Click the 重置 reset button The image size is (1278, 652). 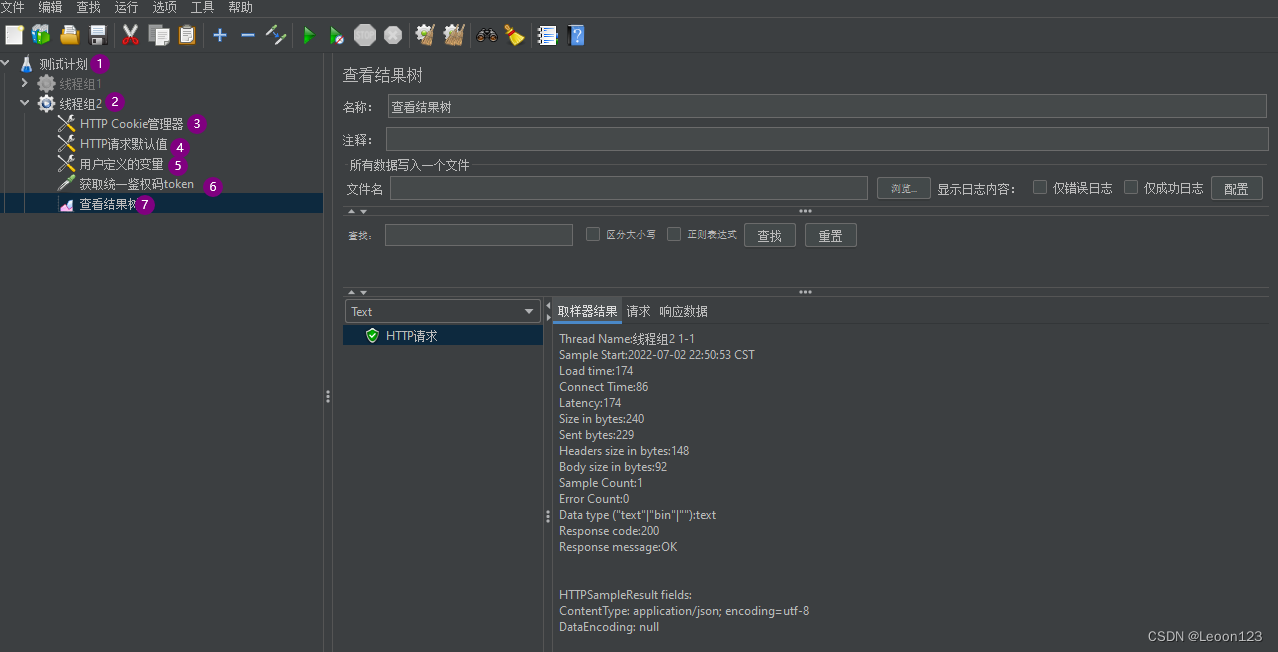point(831,235)
